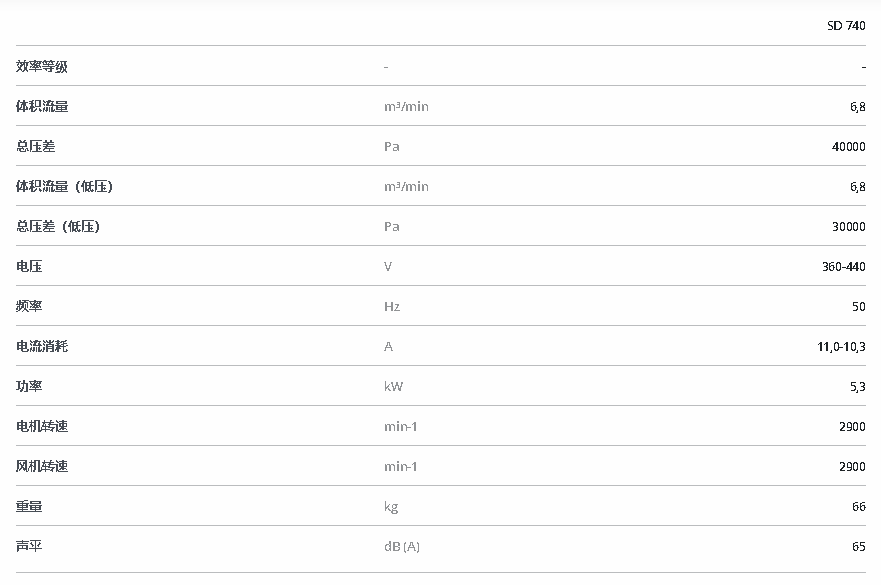Select the power value 5,3

858,386
